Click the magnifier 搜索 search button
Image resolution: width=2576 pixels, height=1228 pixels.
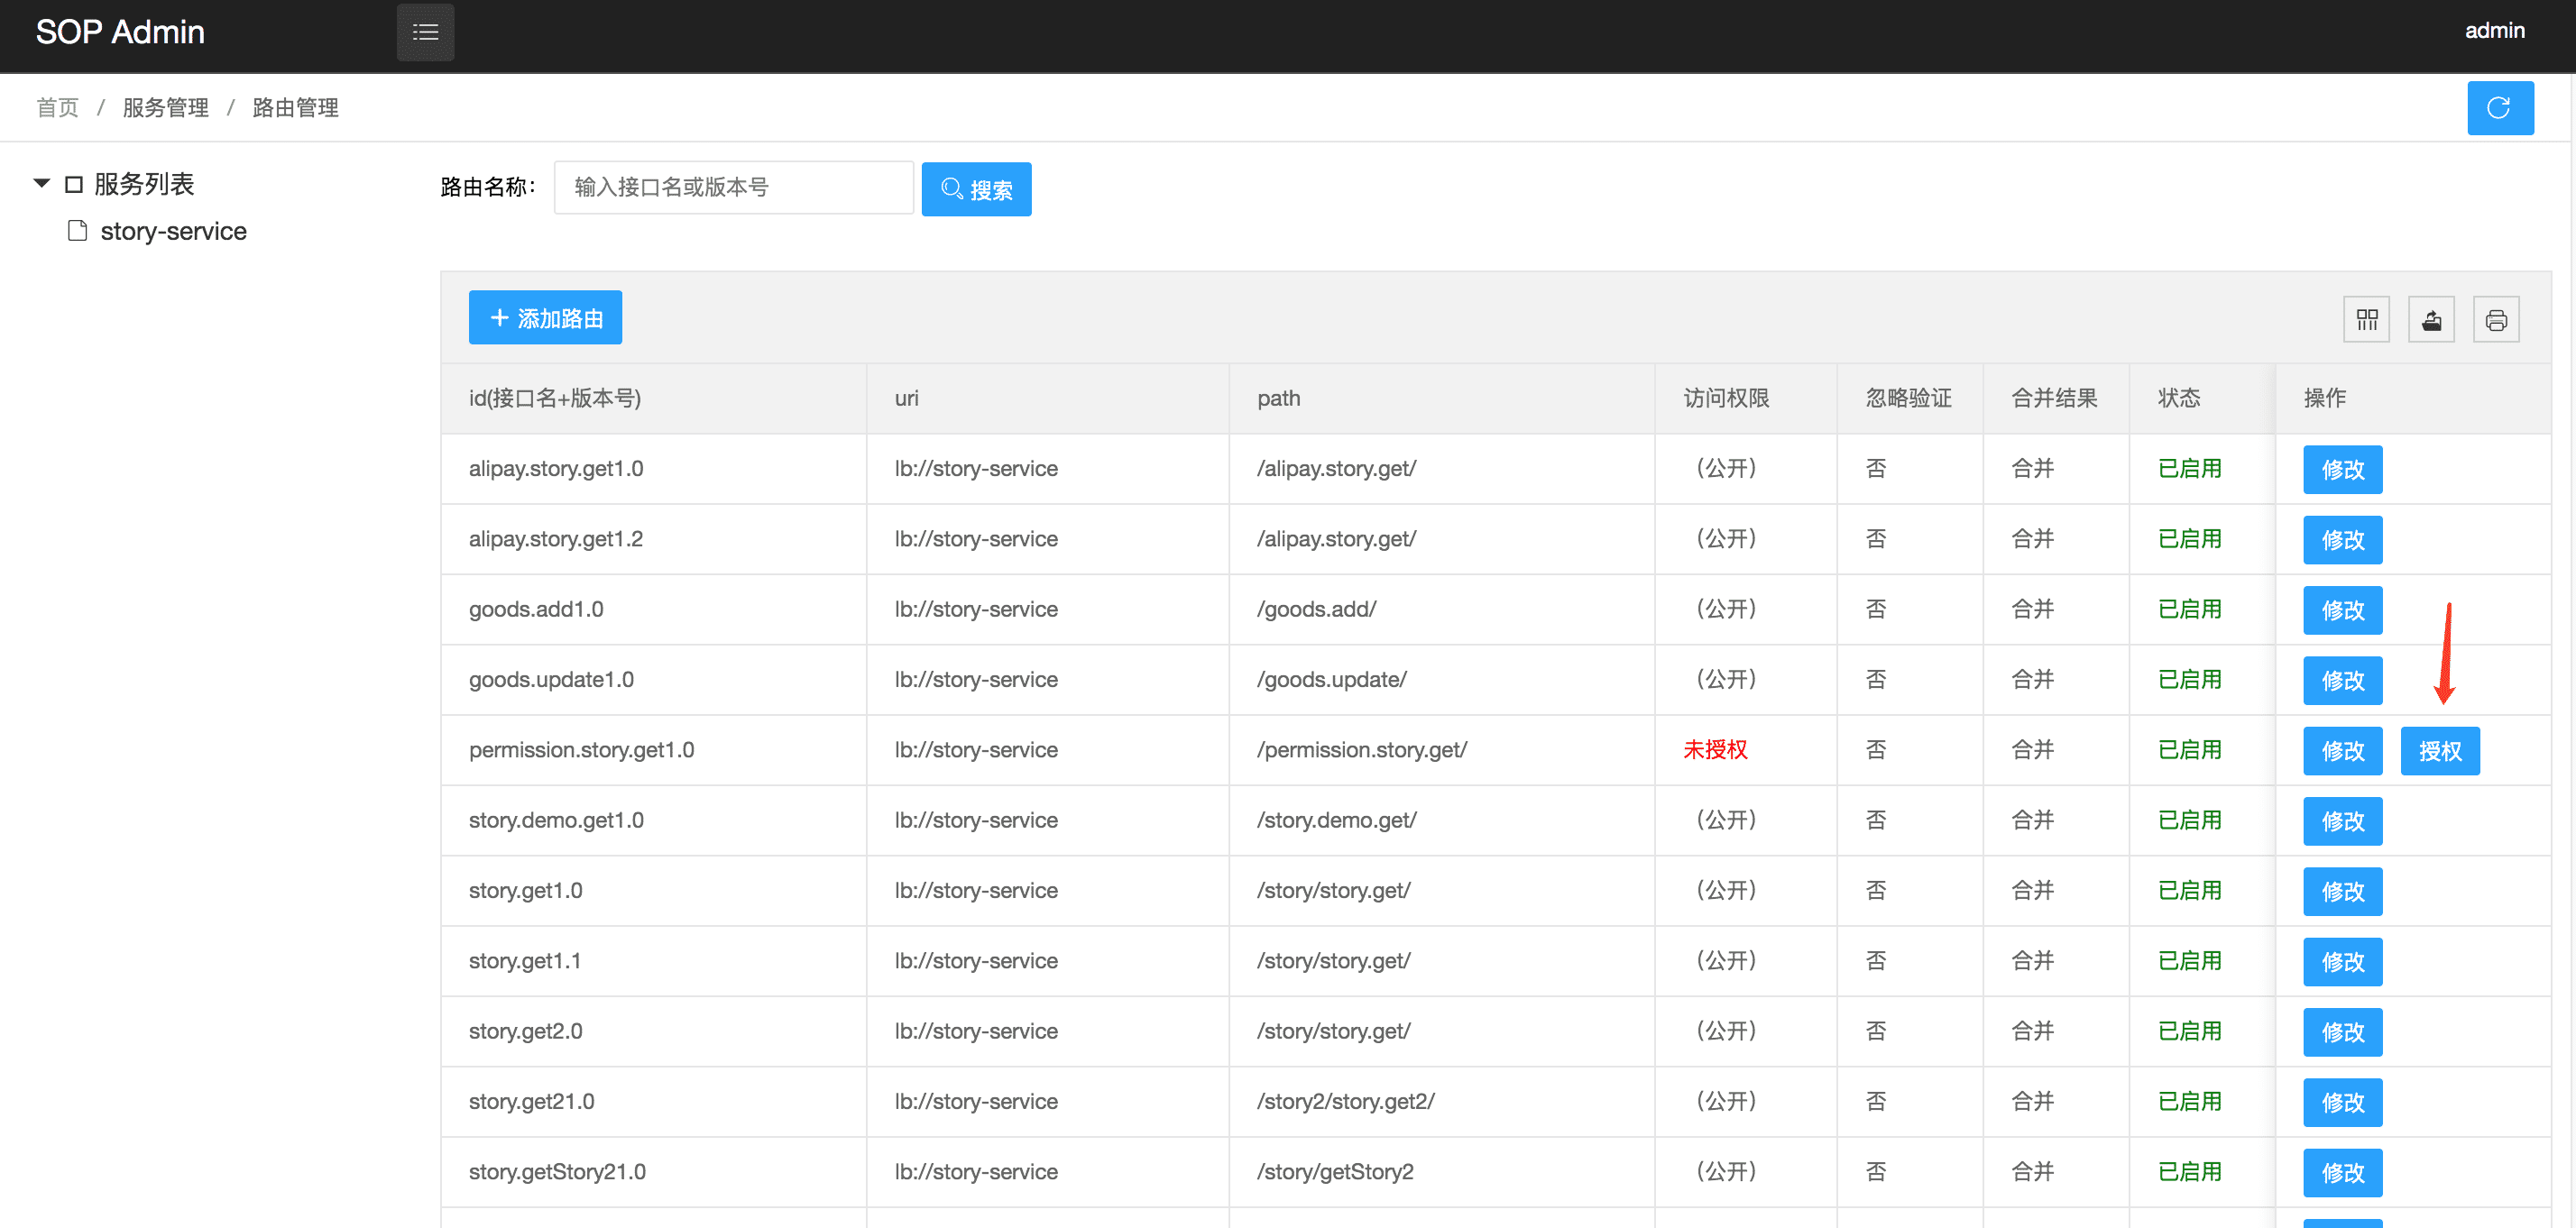point(976,189)
